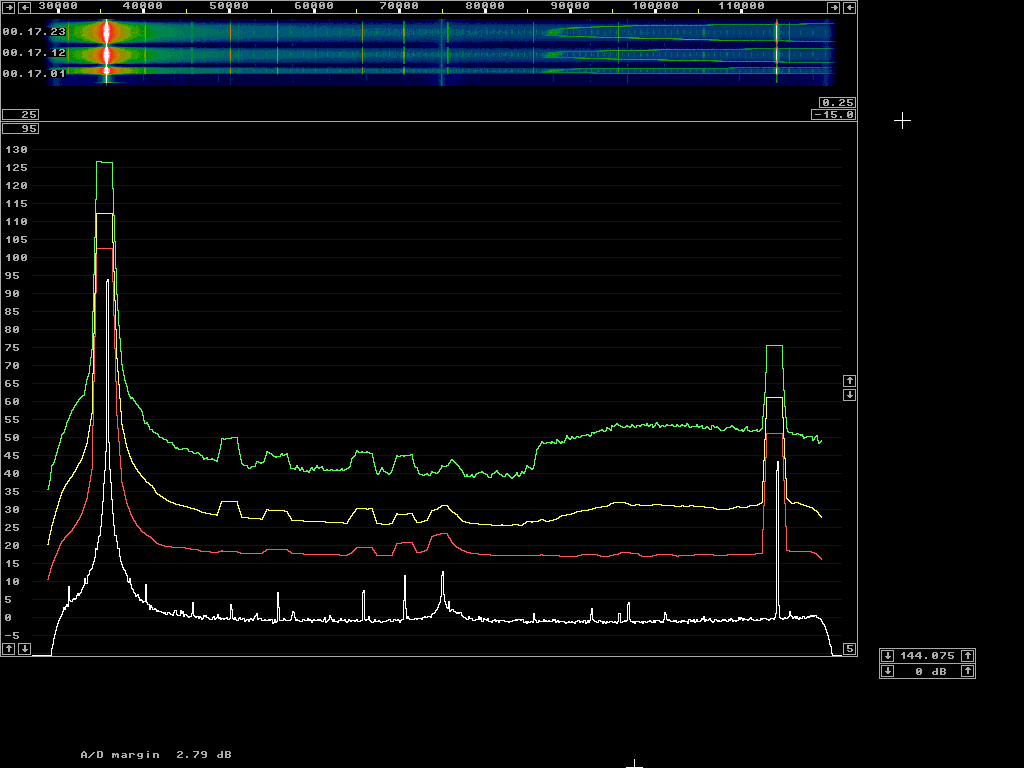
Task: Click the 130 dB scale label
Action: [17, 150]
